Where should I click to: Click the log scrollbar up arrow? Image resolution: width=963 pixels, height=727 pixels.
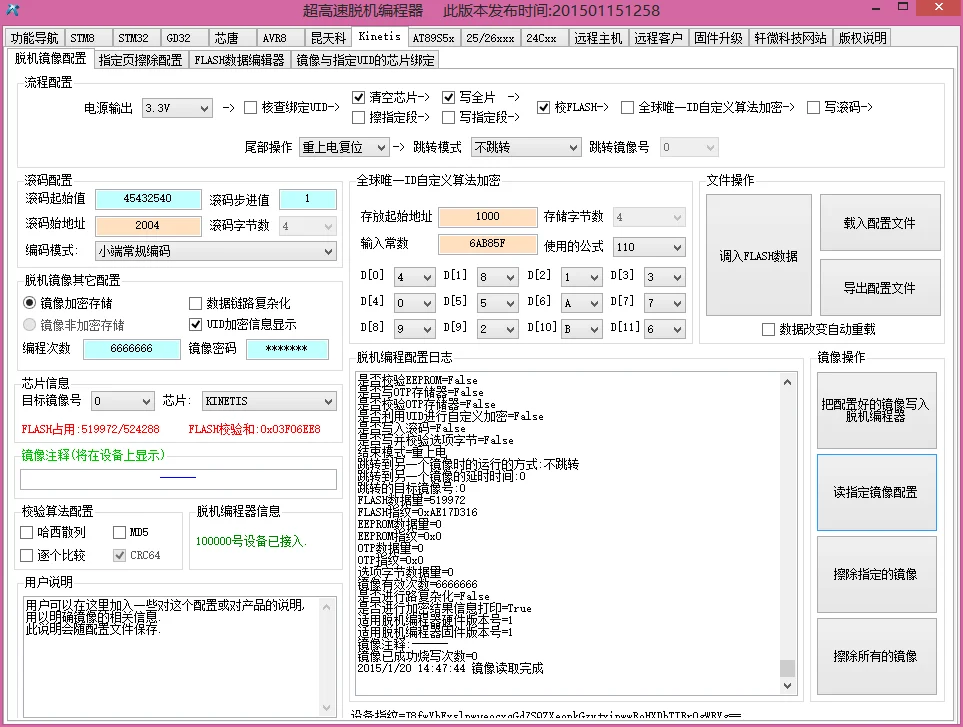point(787,382)
